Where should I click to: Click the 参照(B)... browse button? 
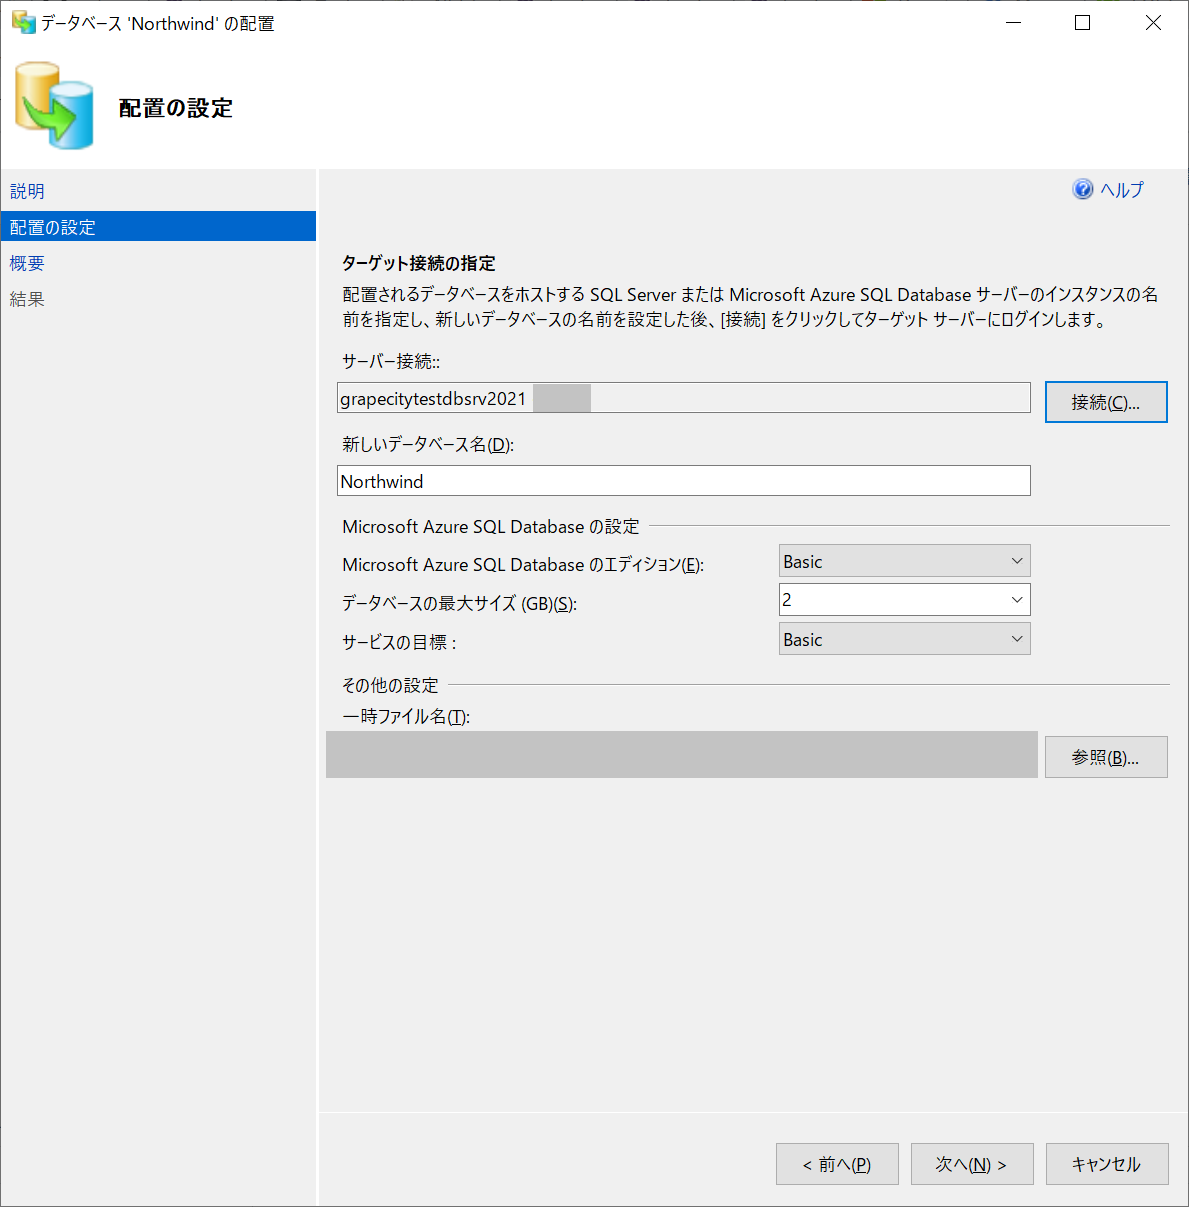click(1106, 757)
